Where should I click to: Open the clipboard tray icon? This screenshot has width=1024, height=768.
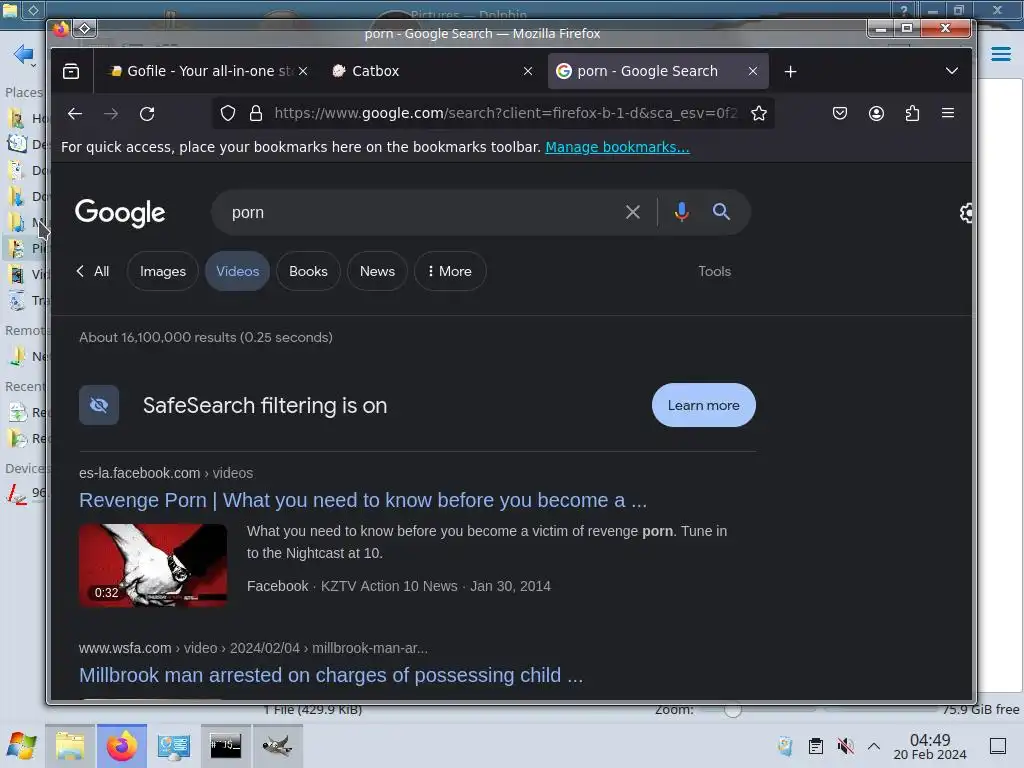(816, 746)
